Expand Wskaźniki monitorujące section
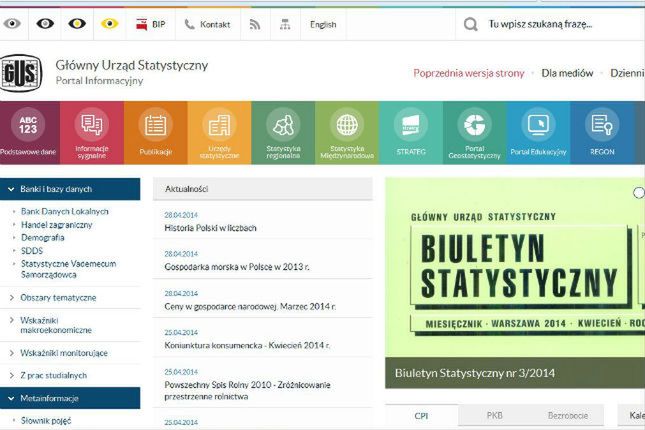 click(x=64, y=353)
